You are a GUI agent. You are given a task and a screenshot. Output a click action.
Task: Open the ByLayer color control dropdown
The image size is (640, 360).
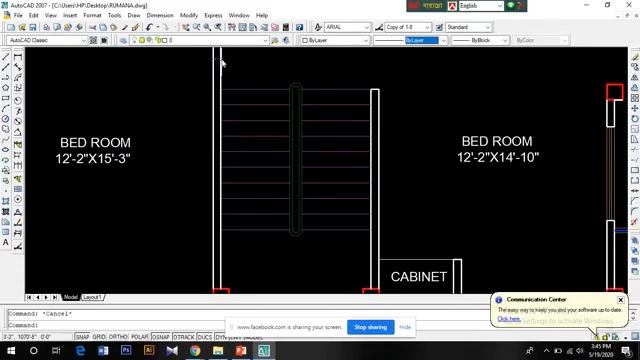coord(365,40)
